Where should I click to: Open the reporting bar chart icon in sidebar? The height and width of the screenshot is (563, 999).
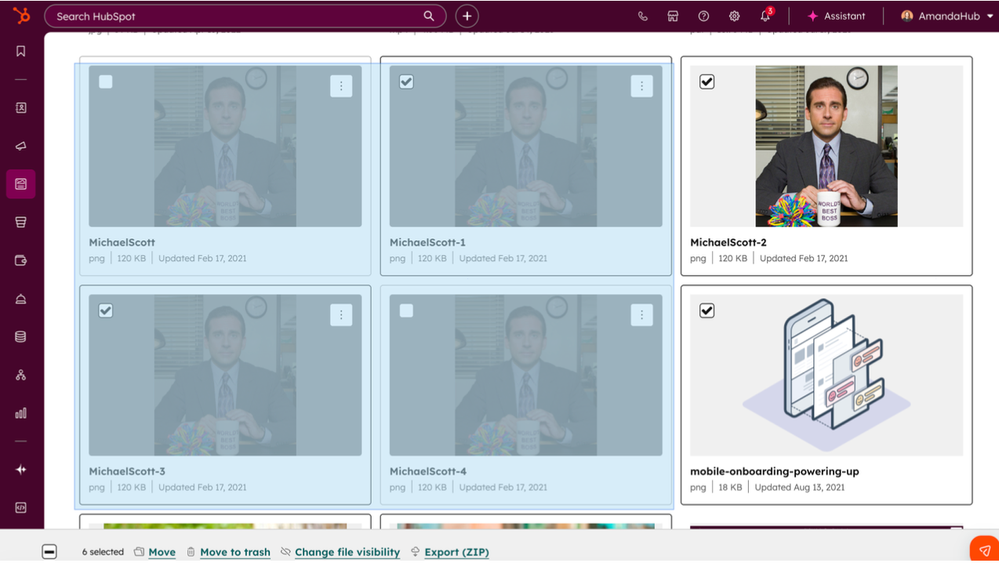click(21, 413)
